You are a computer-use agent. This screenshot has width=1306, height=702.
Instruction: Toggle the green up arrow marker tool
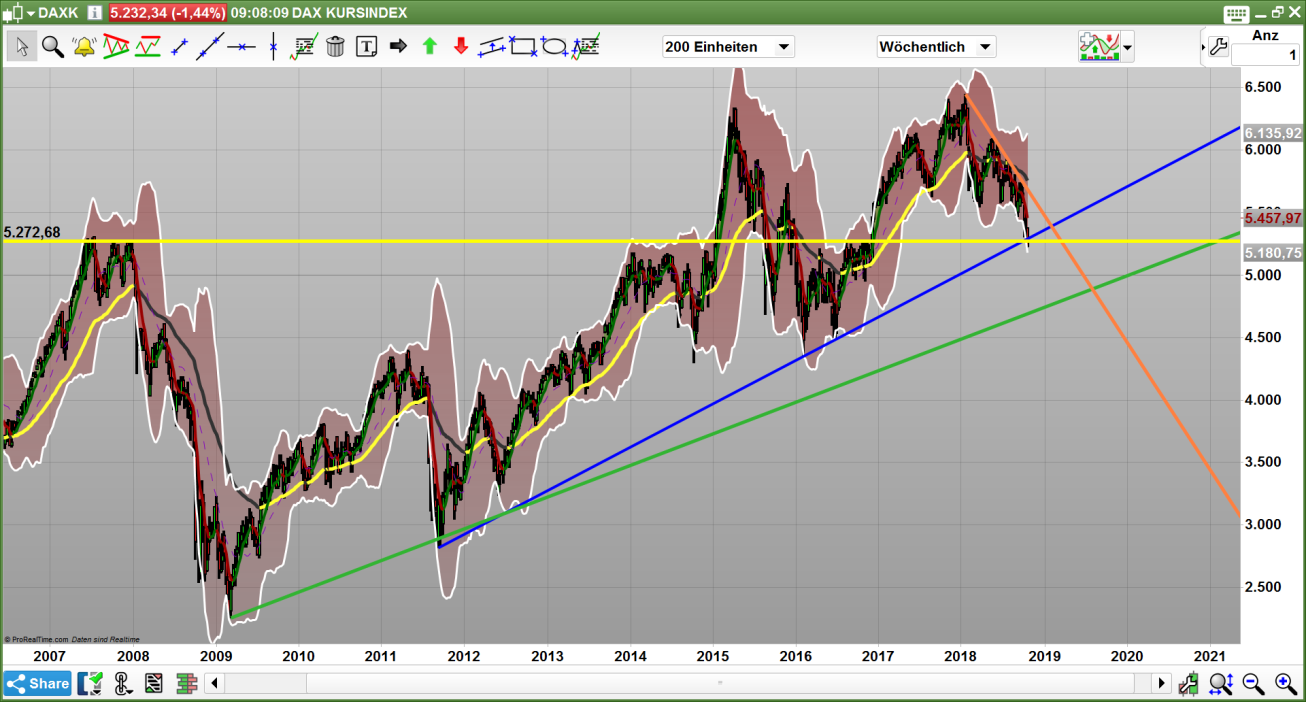[x=428, y=46]
